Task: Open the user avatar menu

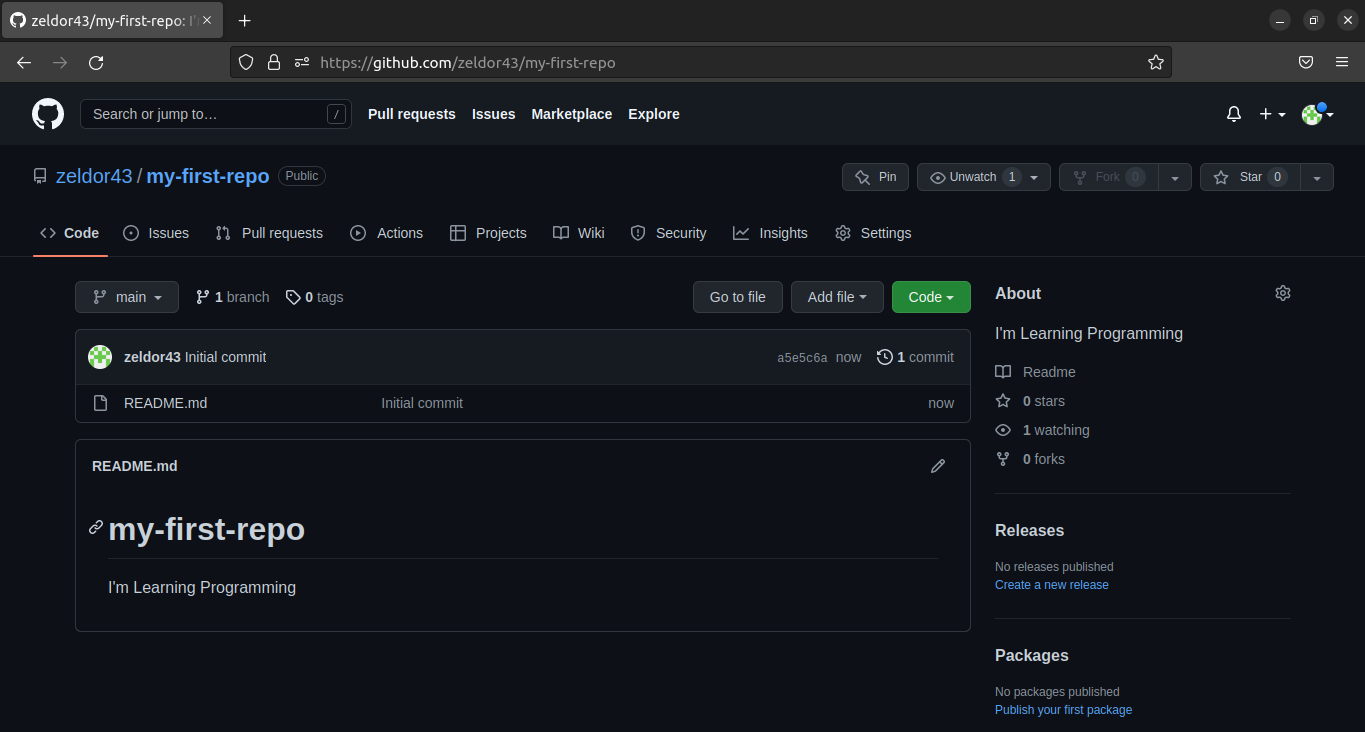Action: click(x=1317, y=114)
